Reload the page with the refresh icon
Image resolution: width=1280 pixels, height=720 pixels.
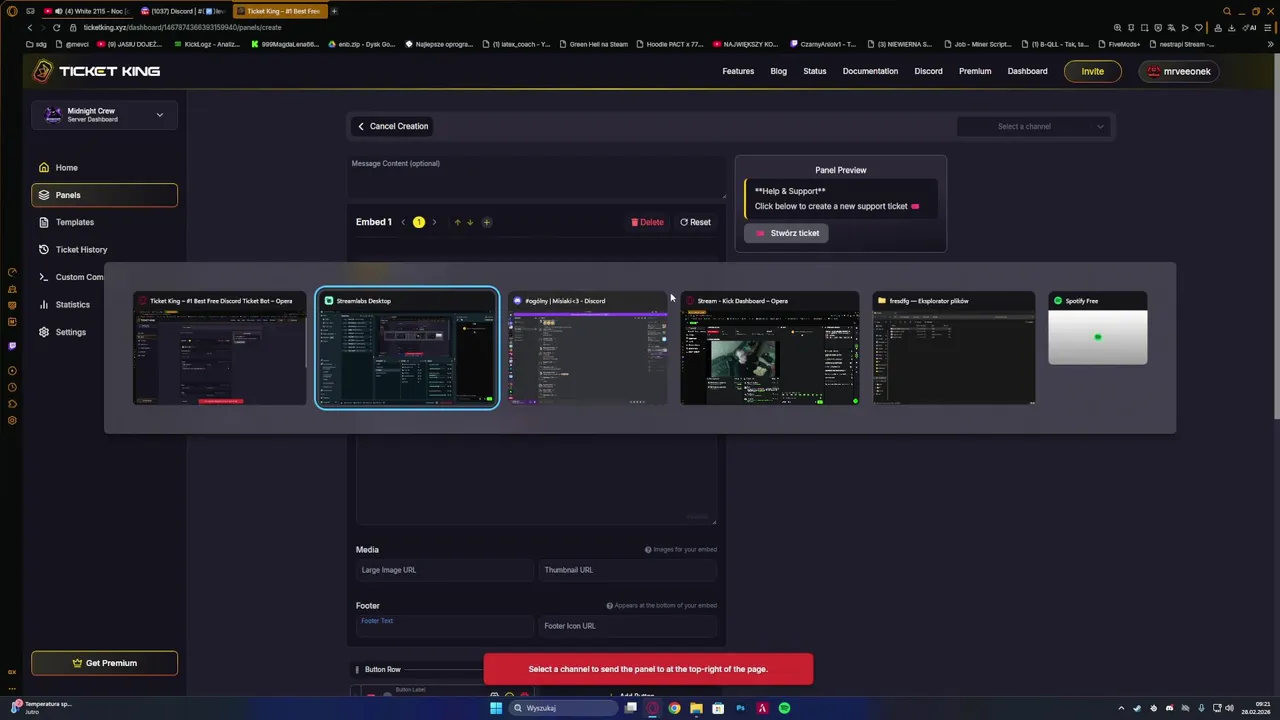click(56, 27)
